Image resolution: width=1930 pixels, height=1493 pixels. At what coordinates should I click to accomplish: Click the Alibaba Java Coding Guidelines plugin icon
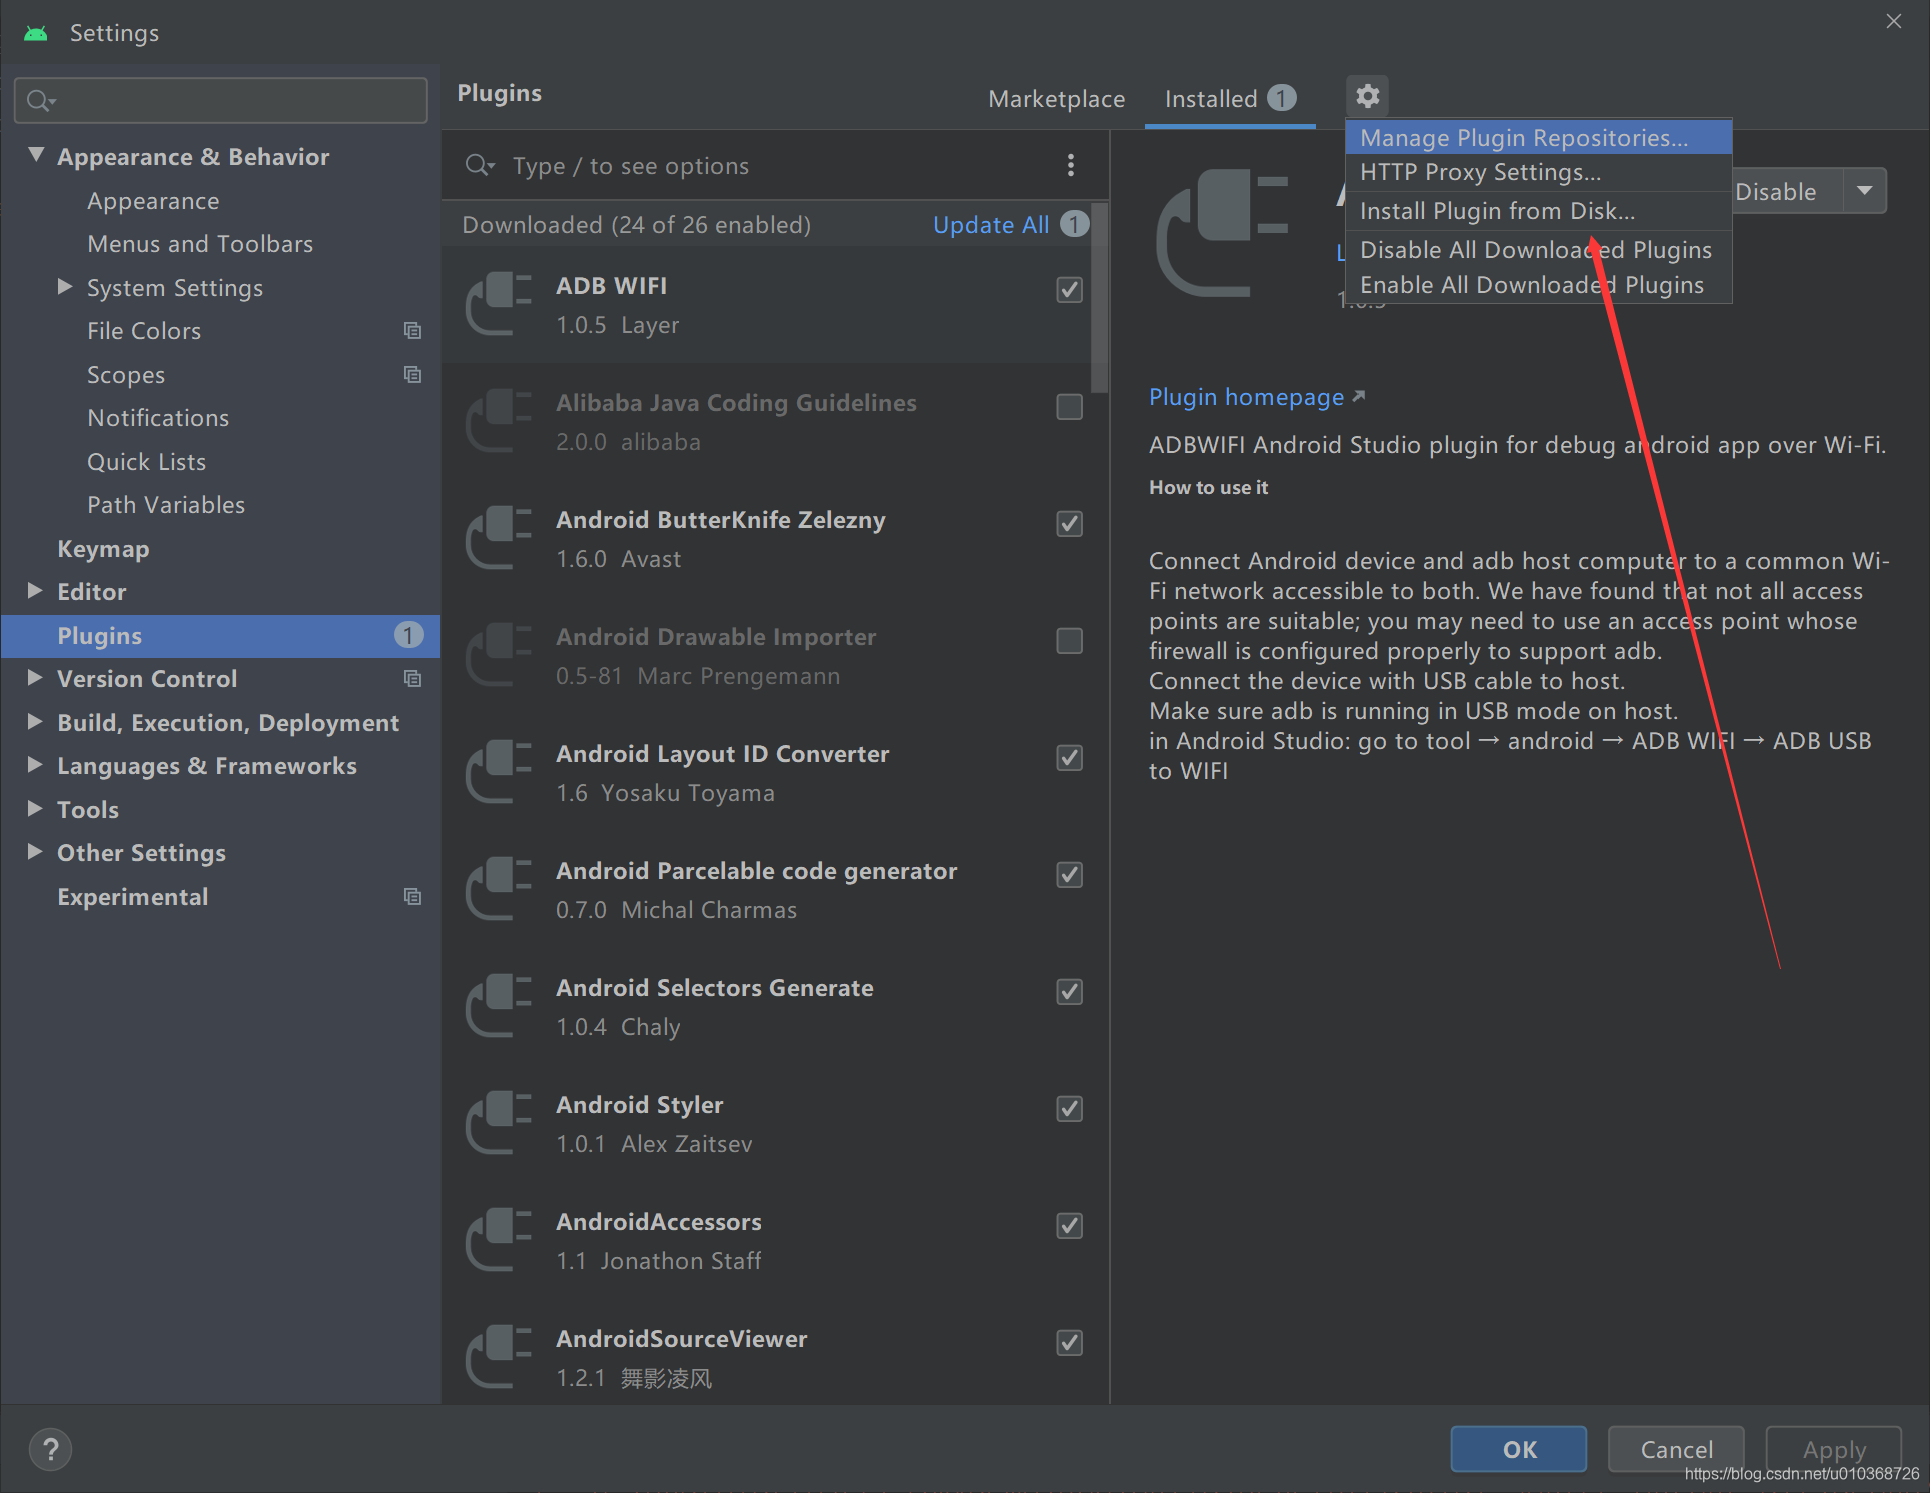tap(498, 421)
